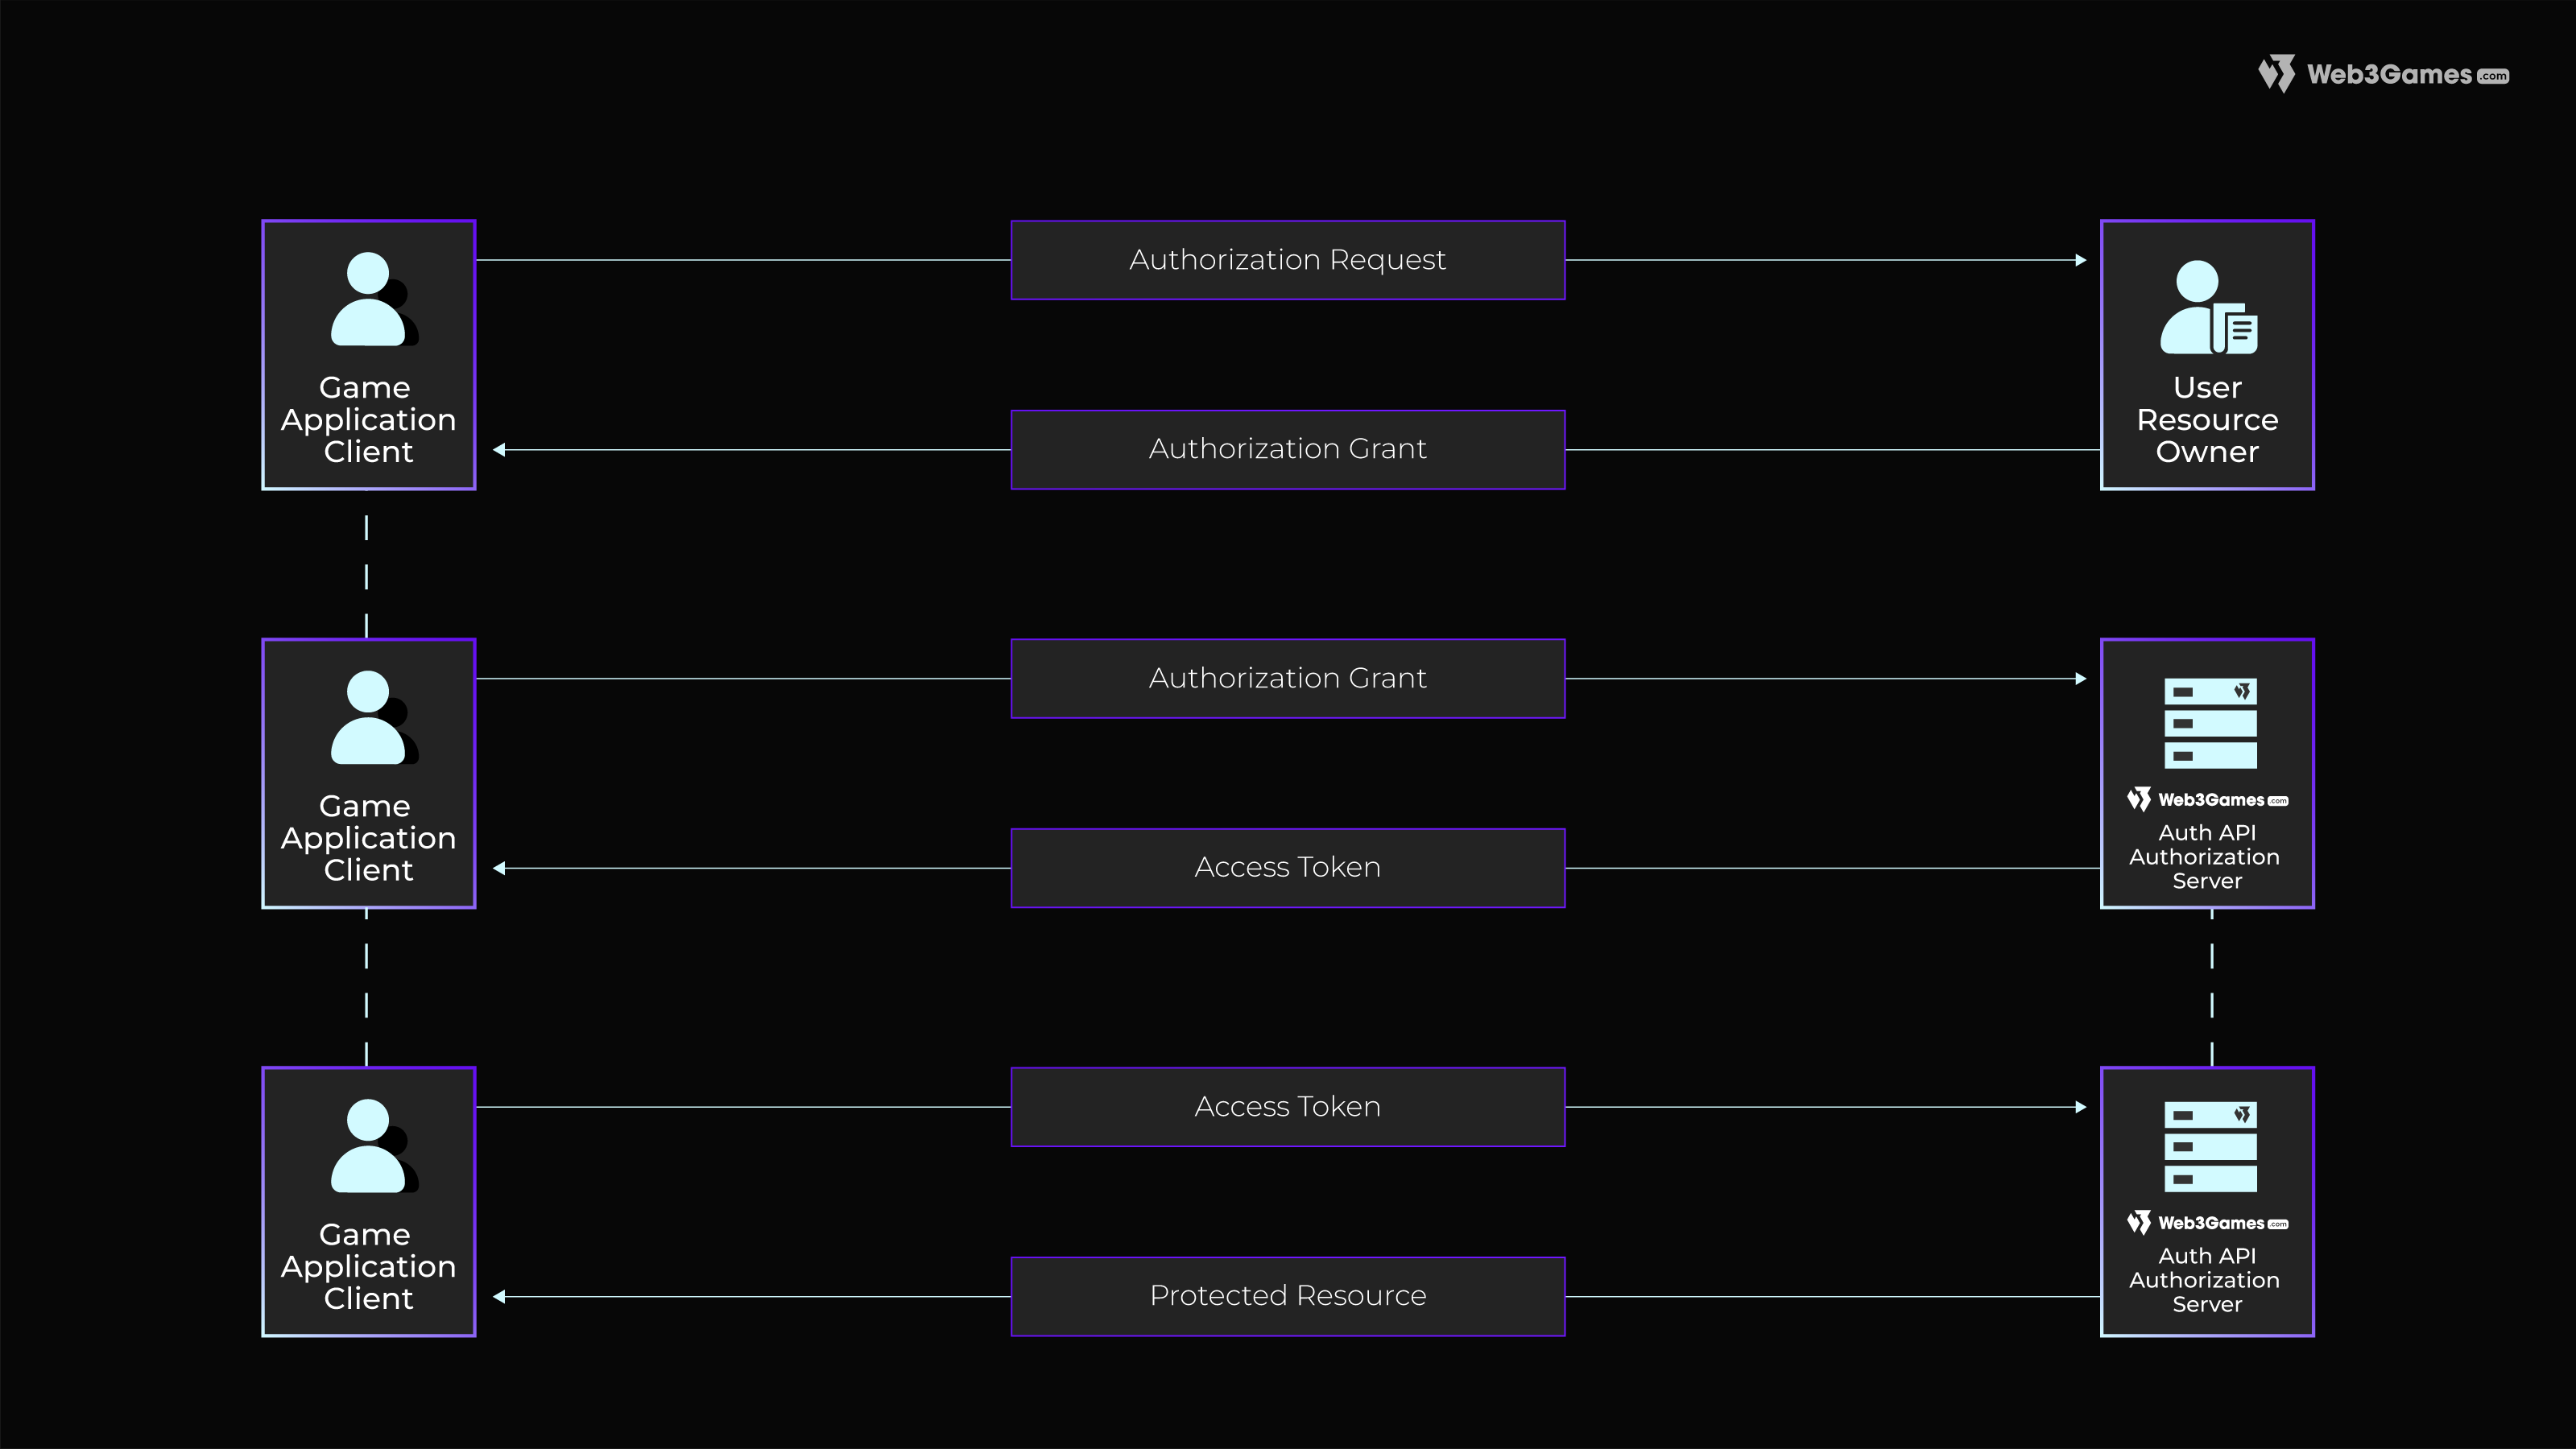Click the bottom Game Application Client person icon
The image size is (2576, 1449).
click(x=369, y=1147)
